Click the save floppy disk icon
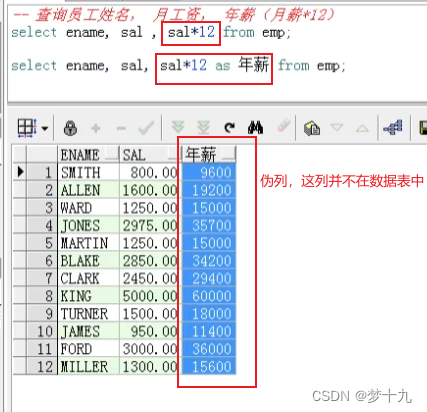 423,128
